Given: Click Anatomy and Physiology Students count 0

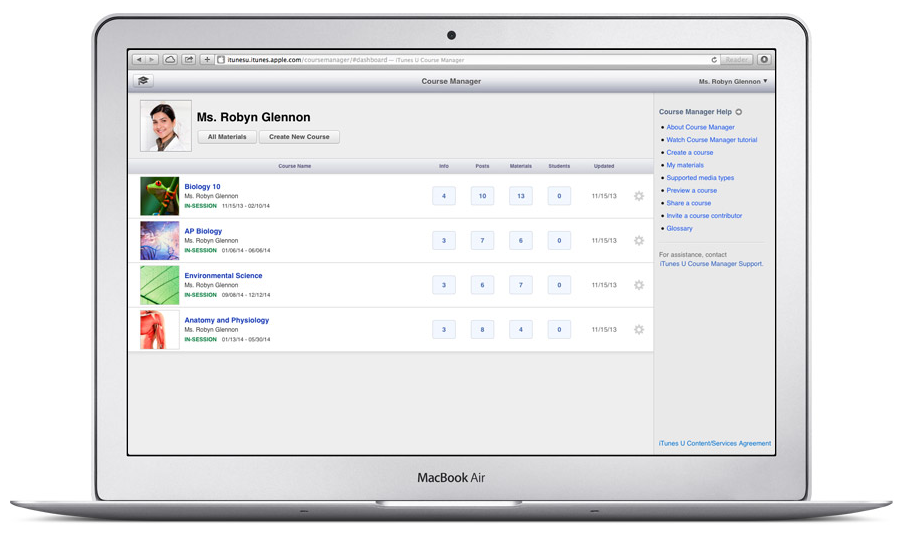Looking at the screenshot, I should 559,330.
